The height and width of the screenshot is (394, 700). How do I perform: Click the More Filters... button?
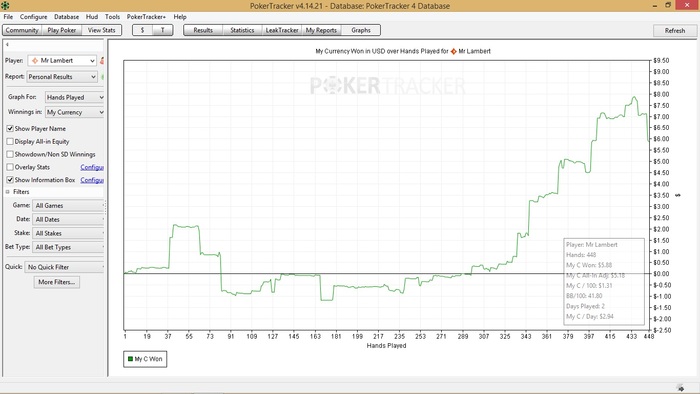click(57, 282)
